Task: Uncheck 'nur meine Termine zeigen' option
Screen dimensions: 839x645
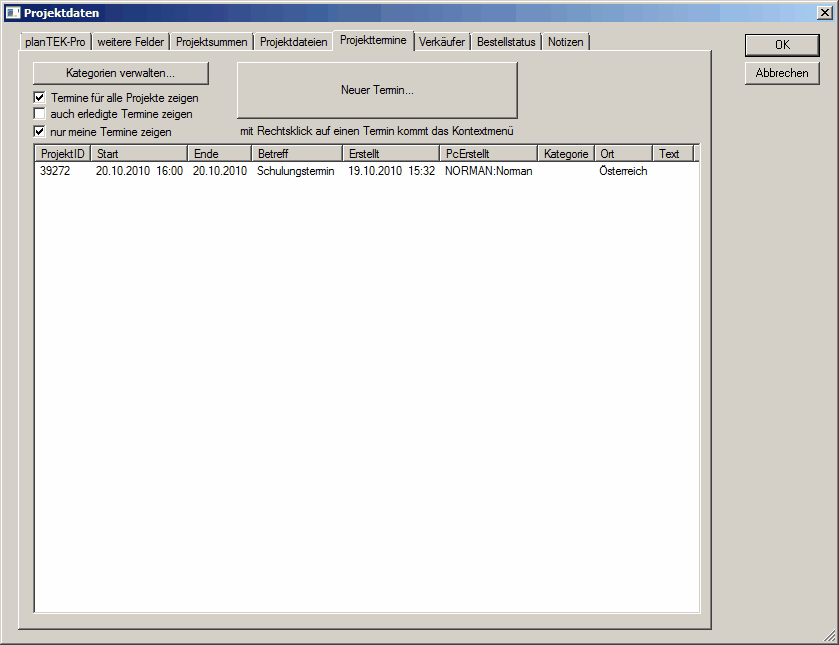Action: pos(40,131)
